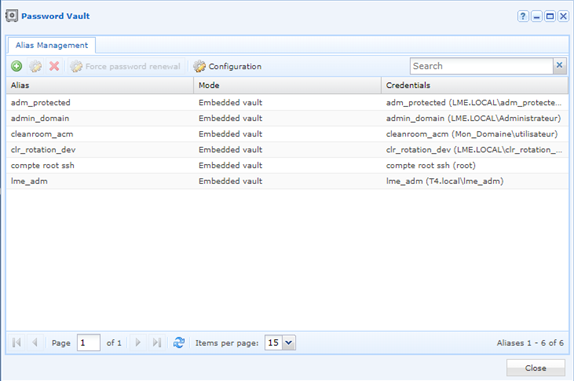This screenshot has height=381, width=574.
Task: Click Force password renewal
Action: click(x=126, y=66)
